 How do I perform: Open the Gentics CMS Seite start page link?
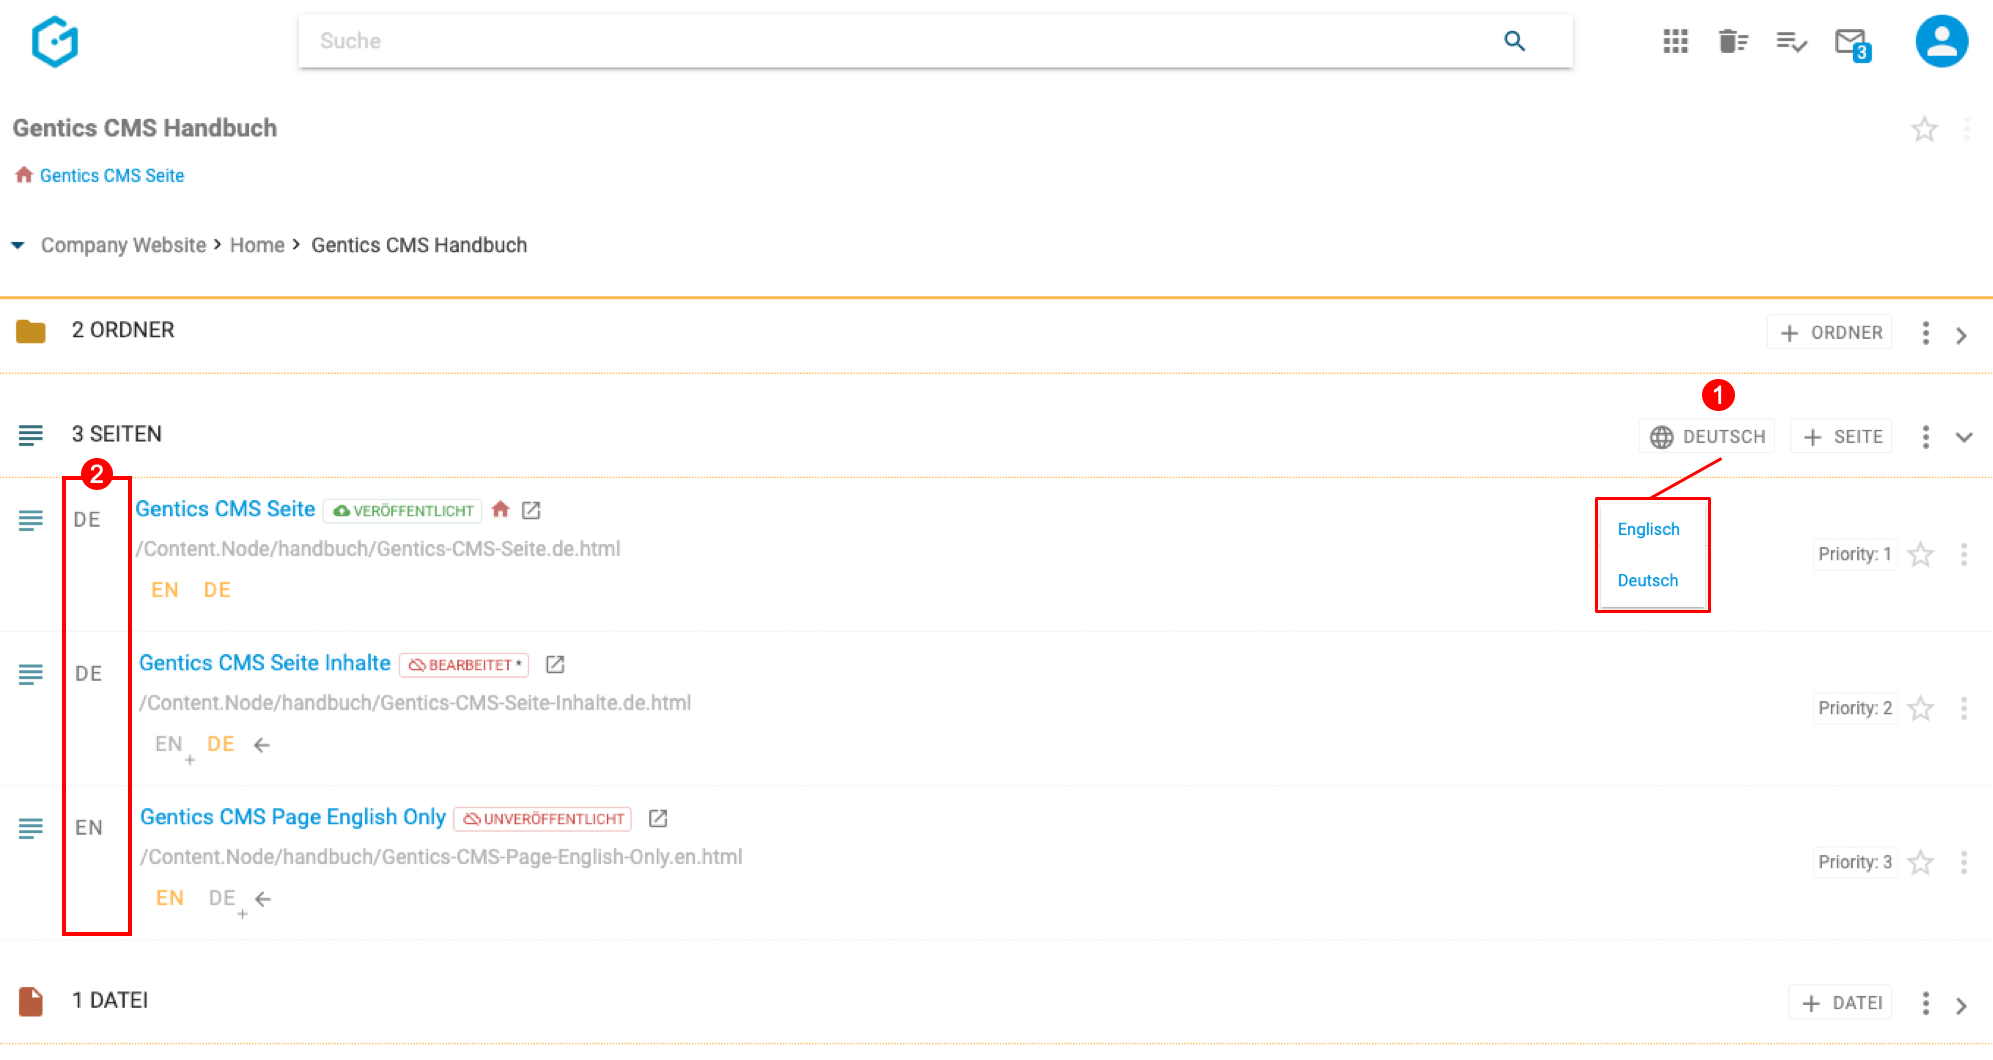[x=112, y=176]
